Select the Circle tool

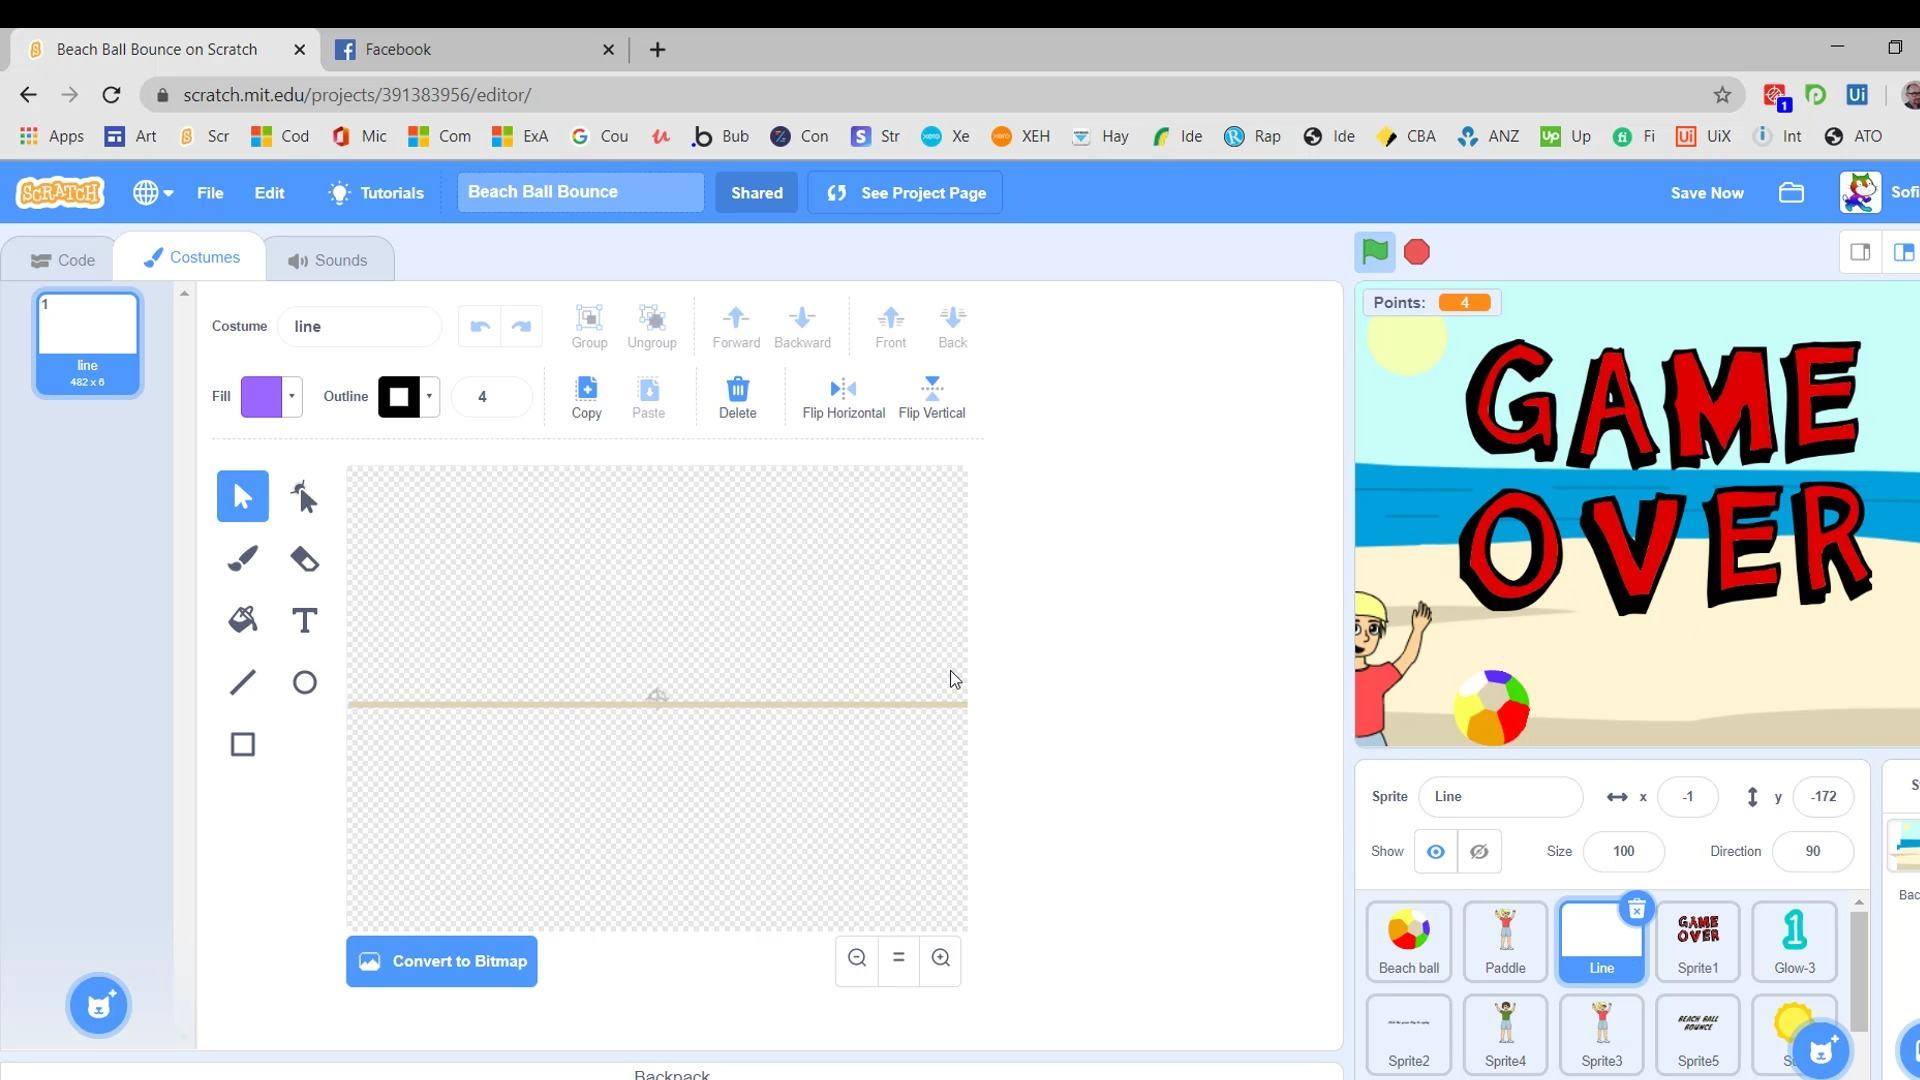pos(304,682)
